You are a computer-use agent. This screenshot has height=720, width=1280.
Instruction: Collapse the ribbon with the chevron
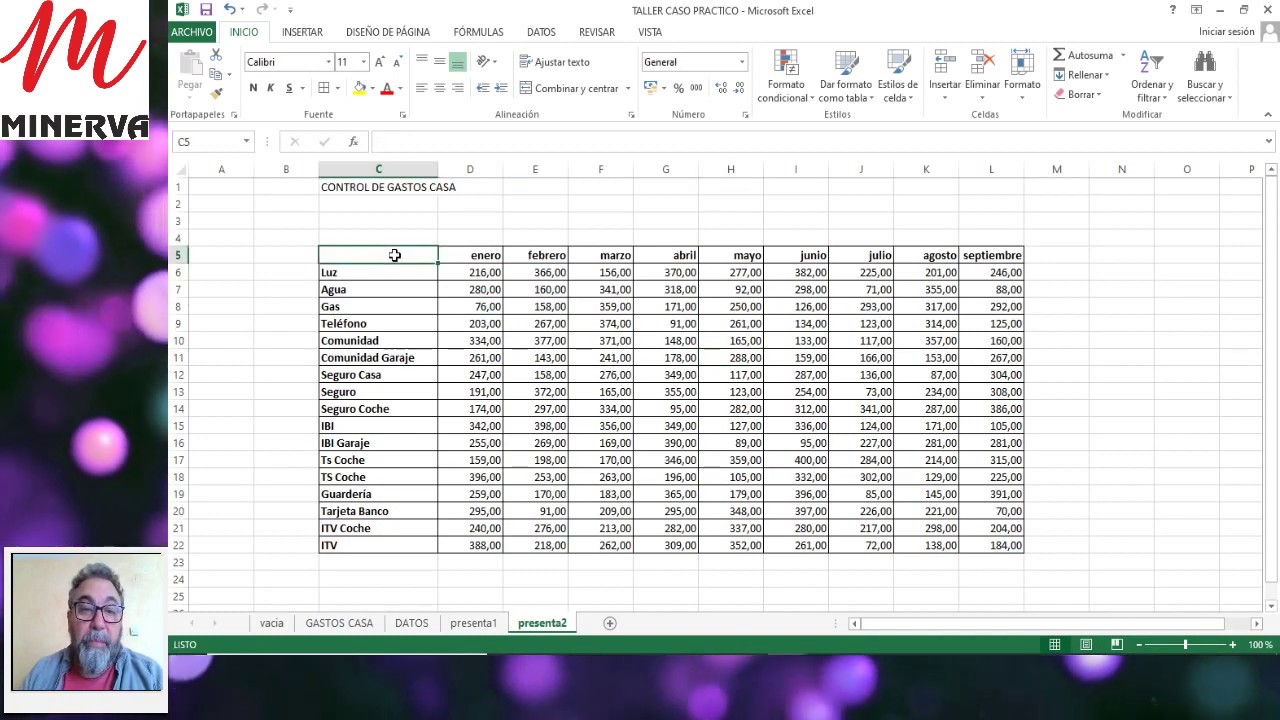(x=1268, y=115)
